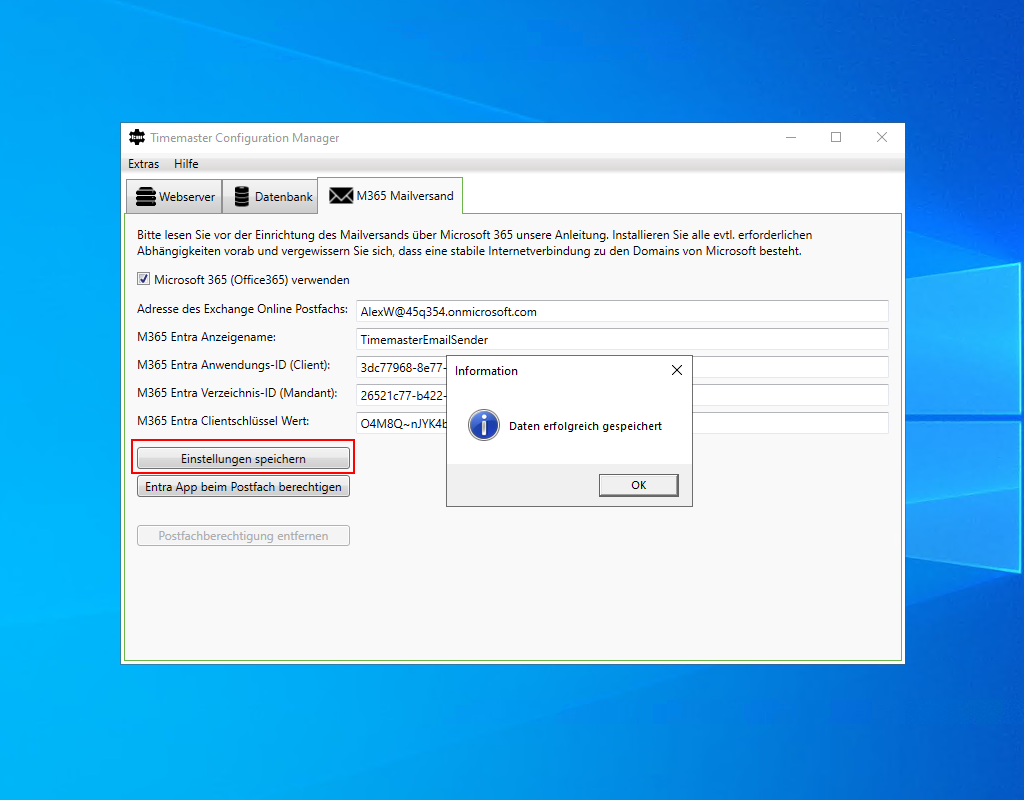Image resolution: width=1024 pixels, height=800 pixels.
Task: Select the Entra Verzeichnis-ID (Mandant) field
Action: 400,395
